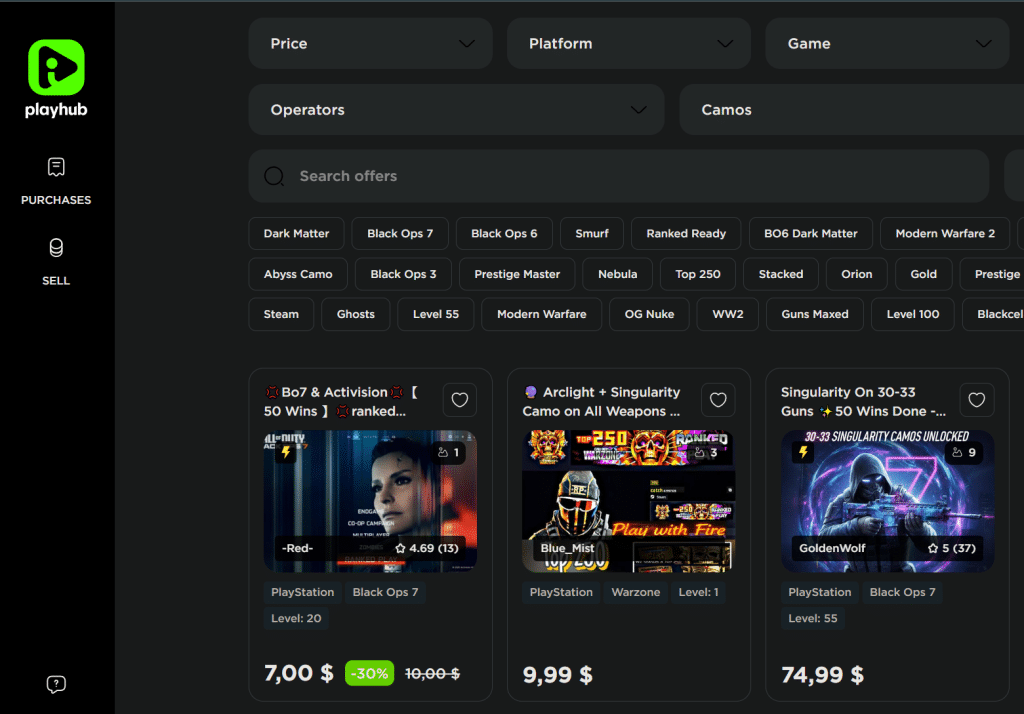Click the Search offers field
1024x714 pixels.
click(618, 176)
